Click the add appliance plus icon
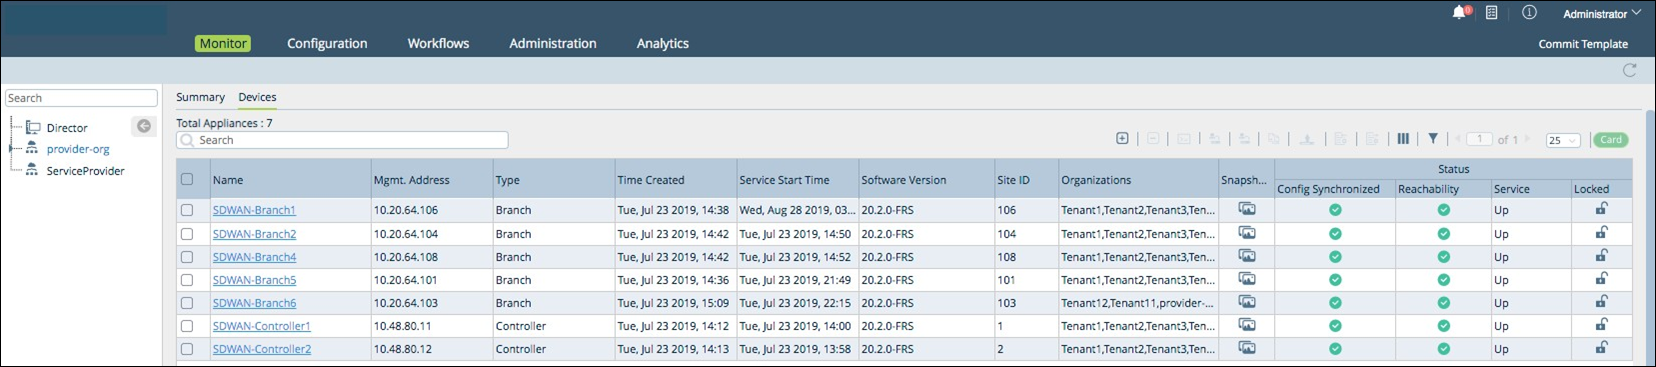Screen dimensions: 1656x367 (1122, 139)
